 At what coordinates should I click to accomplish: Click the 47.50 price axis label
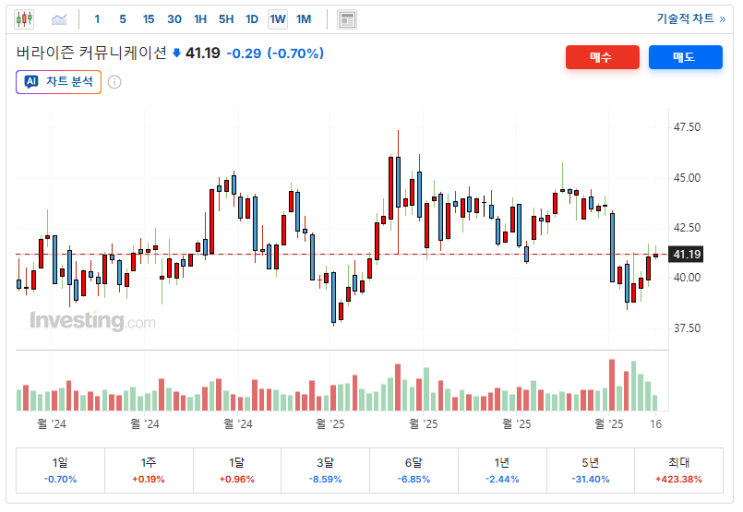(x=687, y=127)
